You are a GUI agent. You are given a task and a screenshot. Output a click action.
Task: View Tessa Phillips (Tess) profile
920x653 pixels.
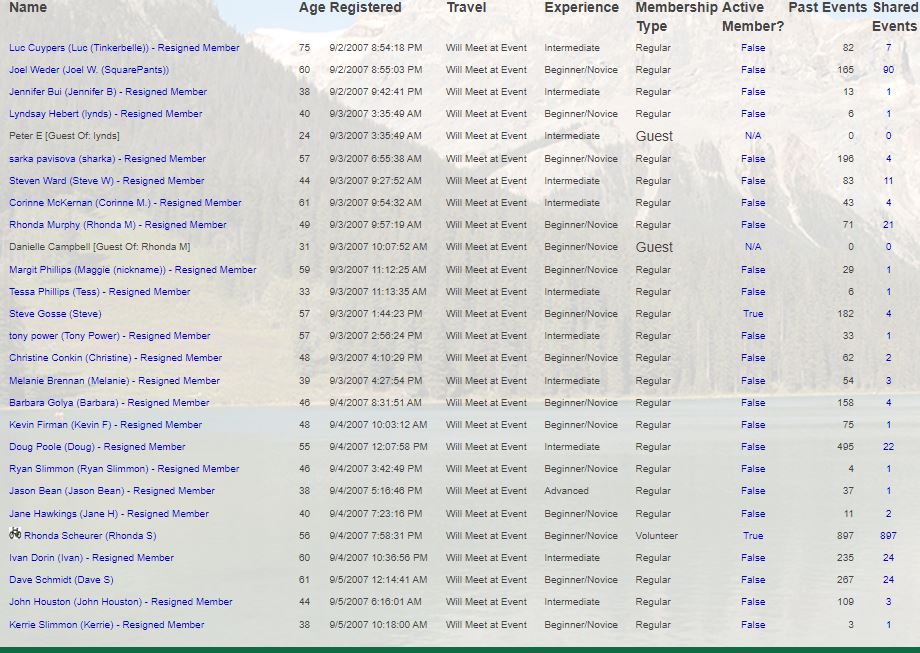[100, 292]
